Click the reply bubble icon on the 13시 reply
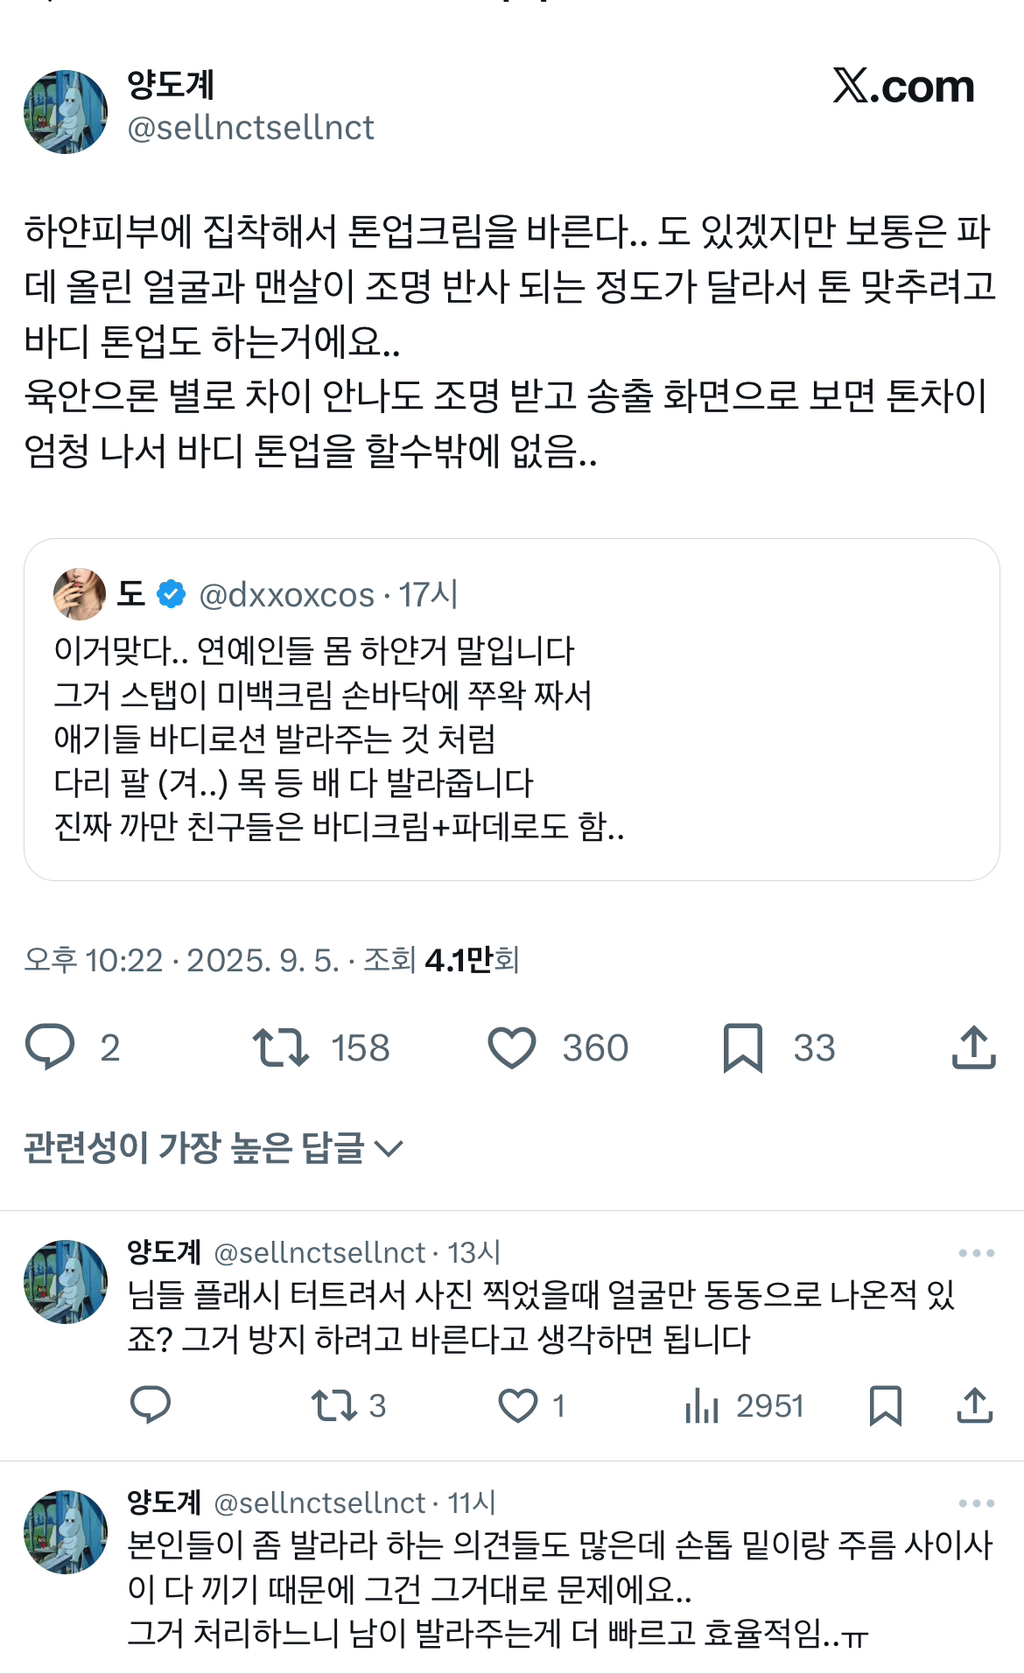This screenshot has width=1024, height=1674. [152, 1405]
